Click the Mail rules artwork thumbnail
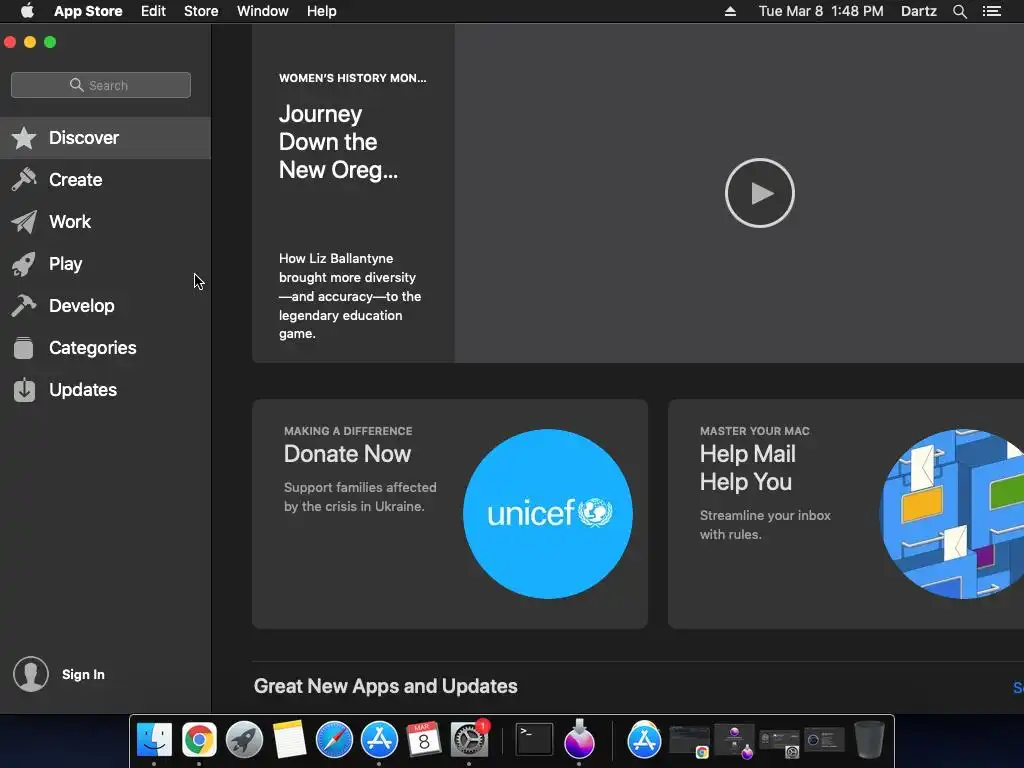 pos(952,514)
